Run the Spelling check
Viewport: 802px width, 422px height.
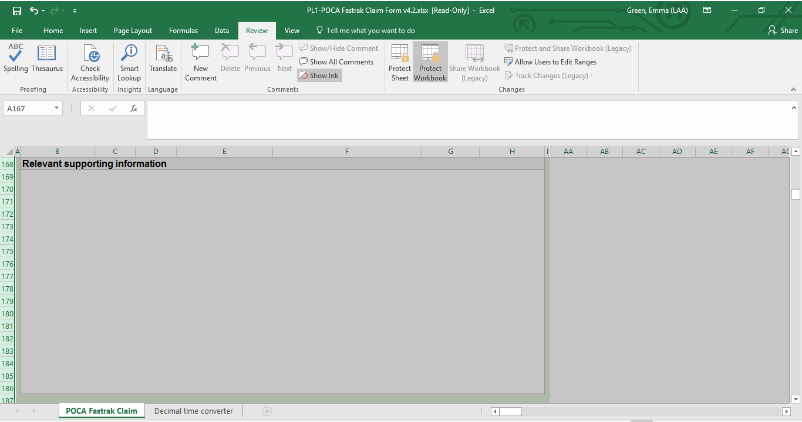[x=16, y=58]
